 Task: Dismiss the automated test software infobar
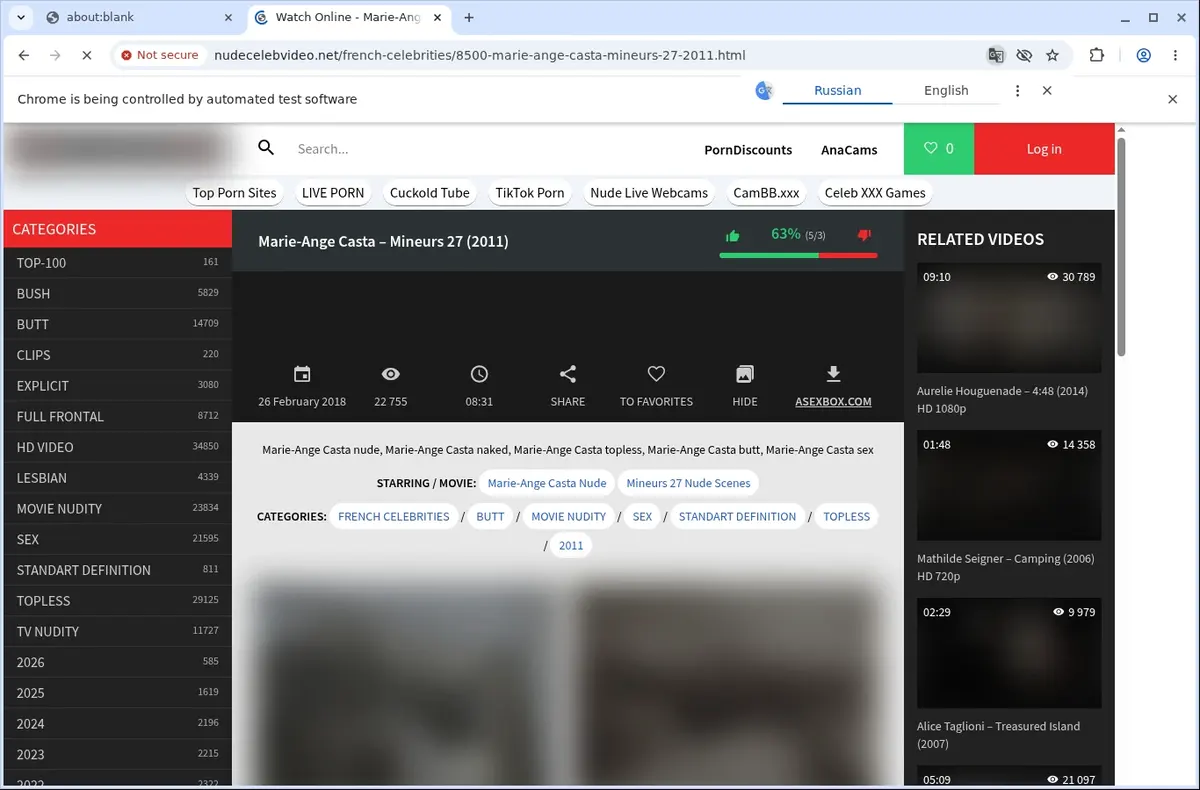coord(1173,99)
